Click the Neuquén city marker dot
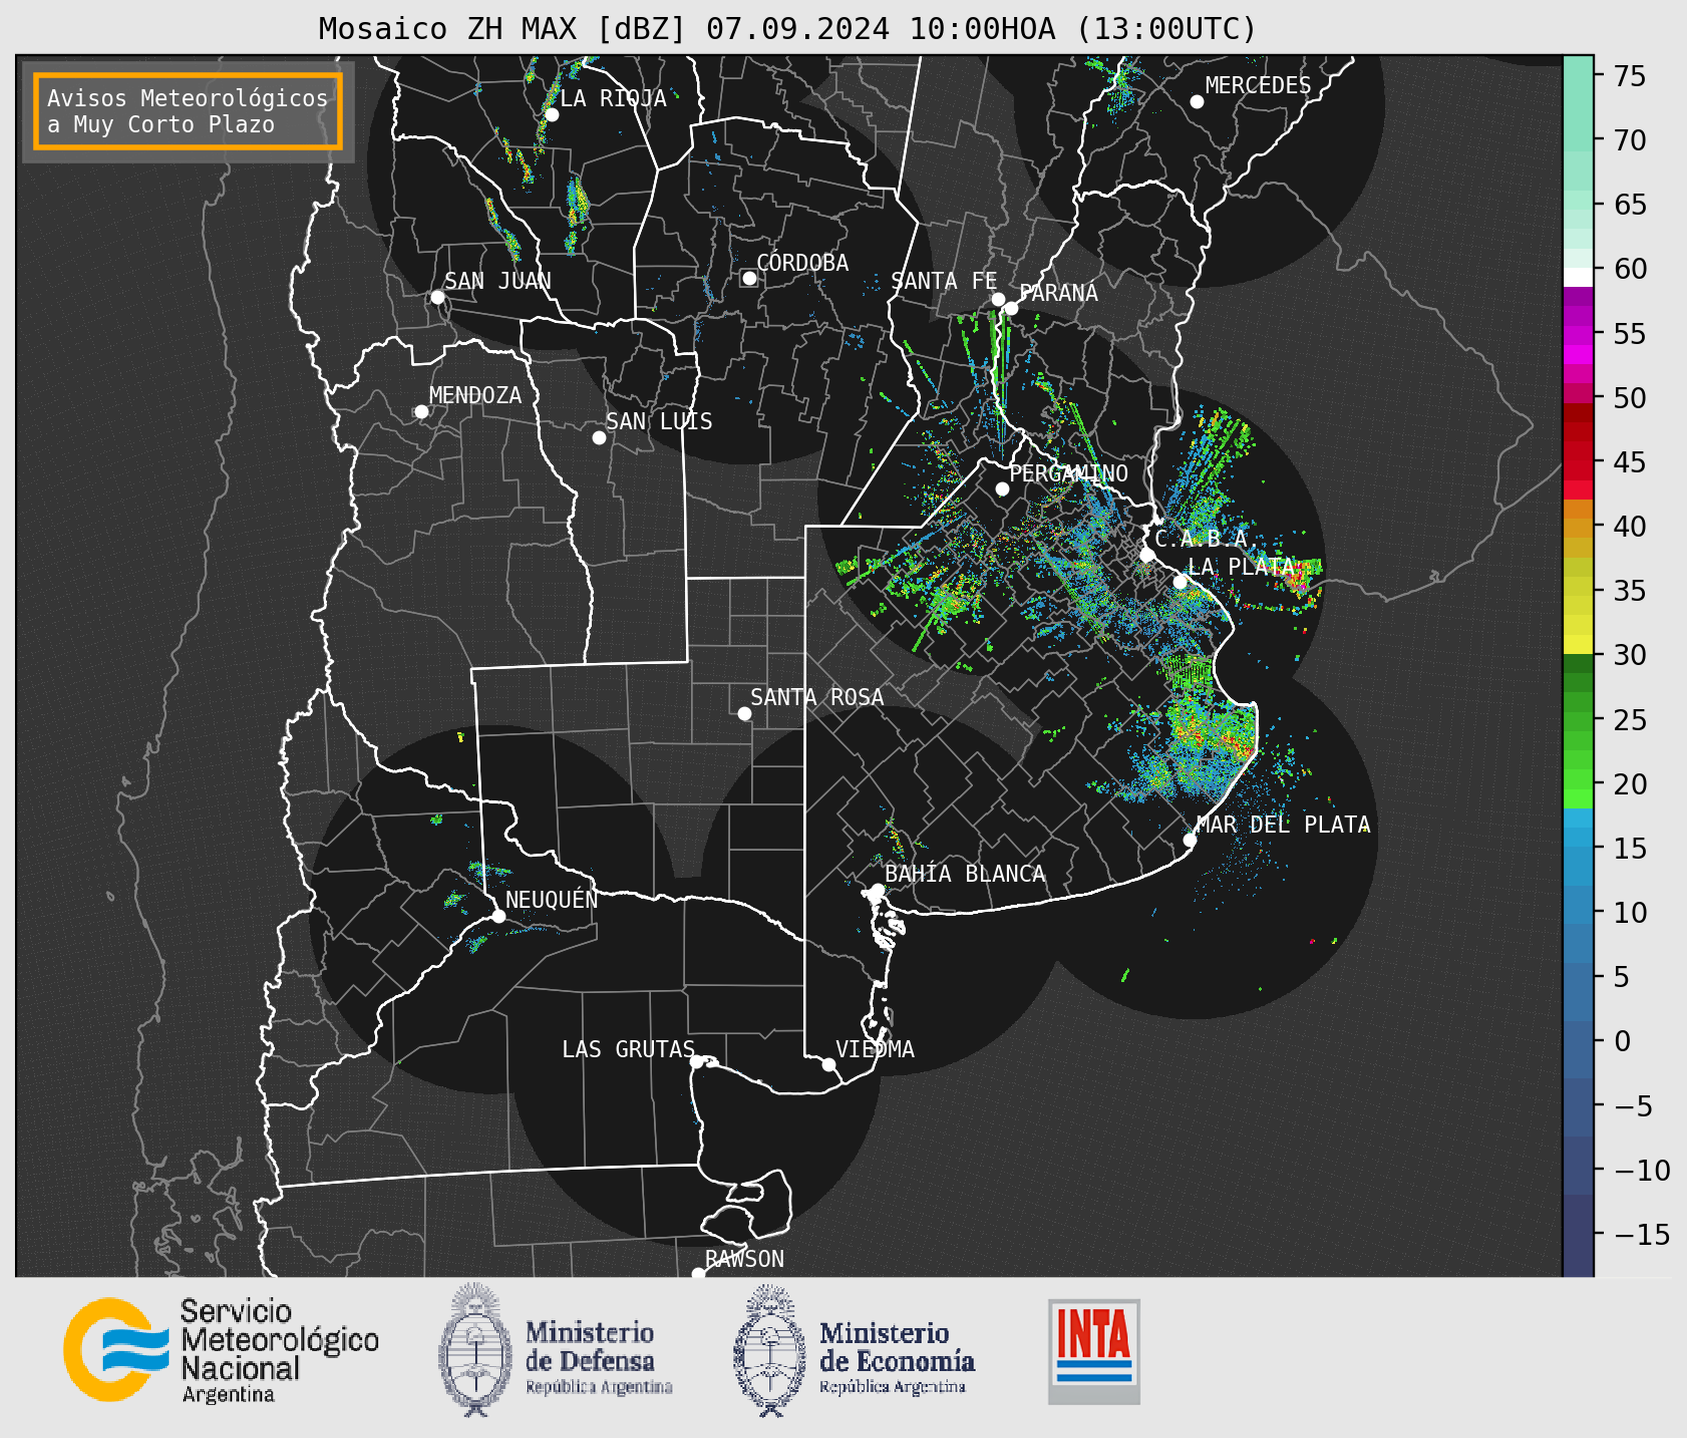The height and width of the screenshot is (1438, 1687). 498,916
